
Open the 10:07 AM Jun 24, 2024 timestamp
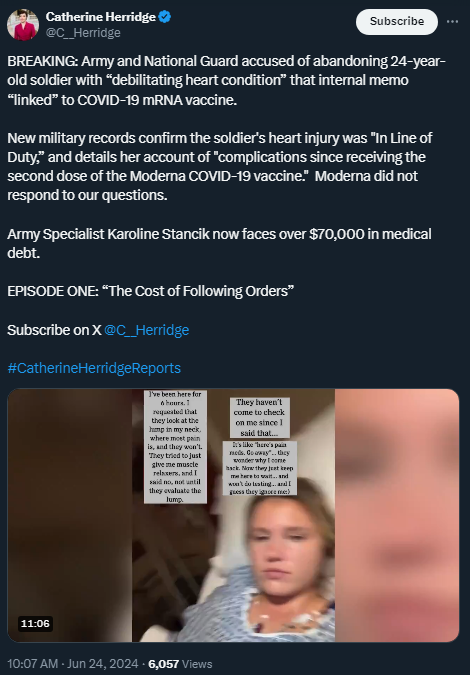tap(73, 663)
